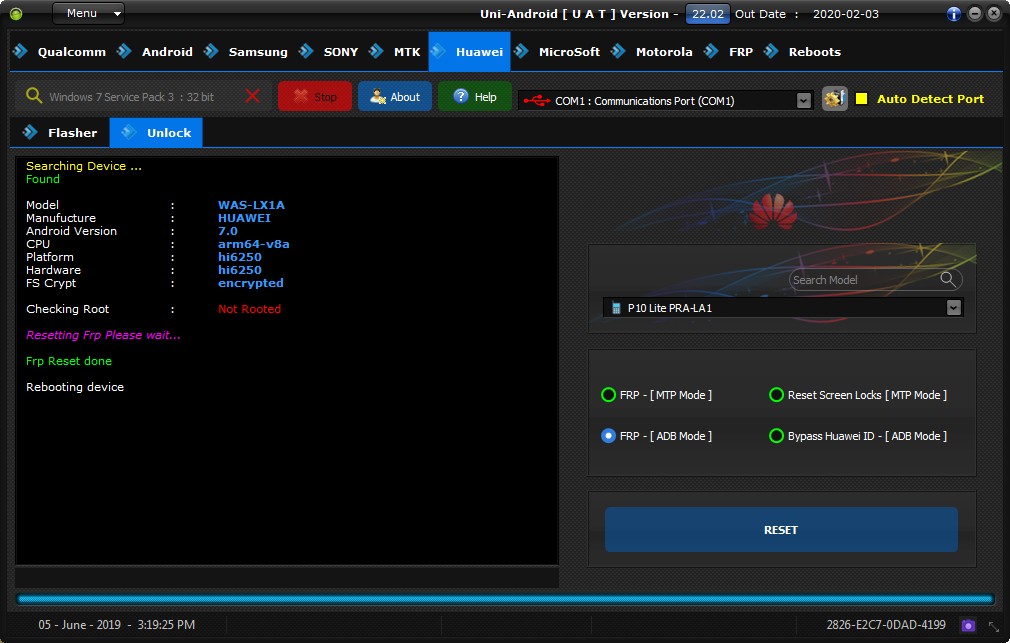Minimize the Uni-Android window
Screen dimensions: 1010x643
coord(975,14)
